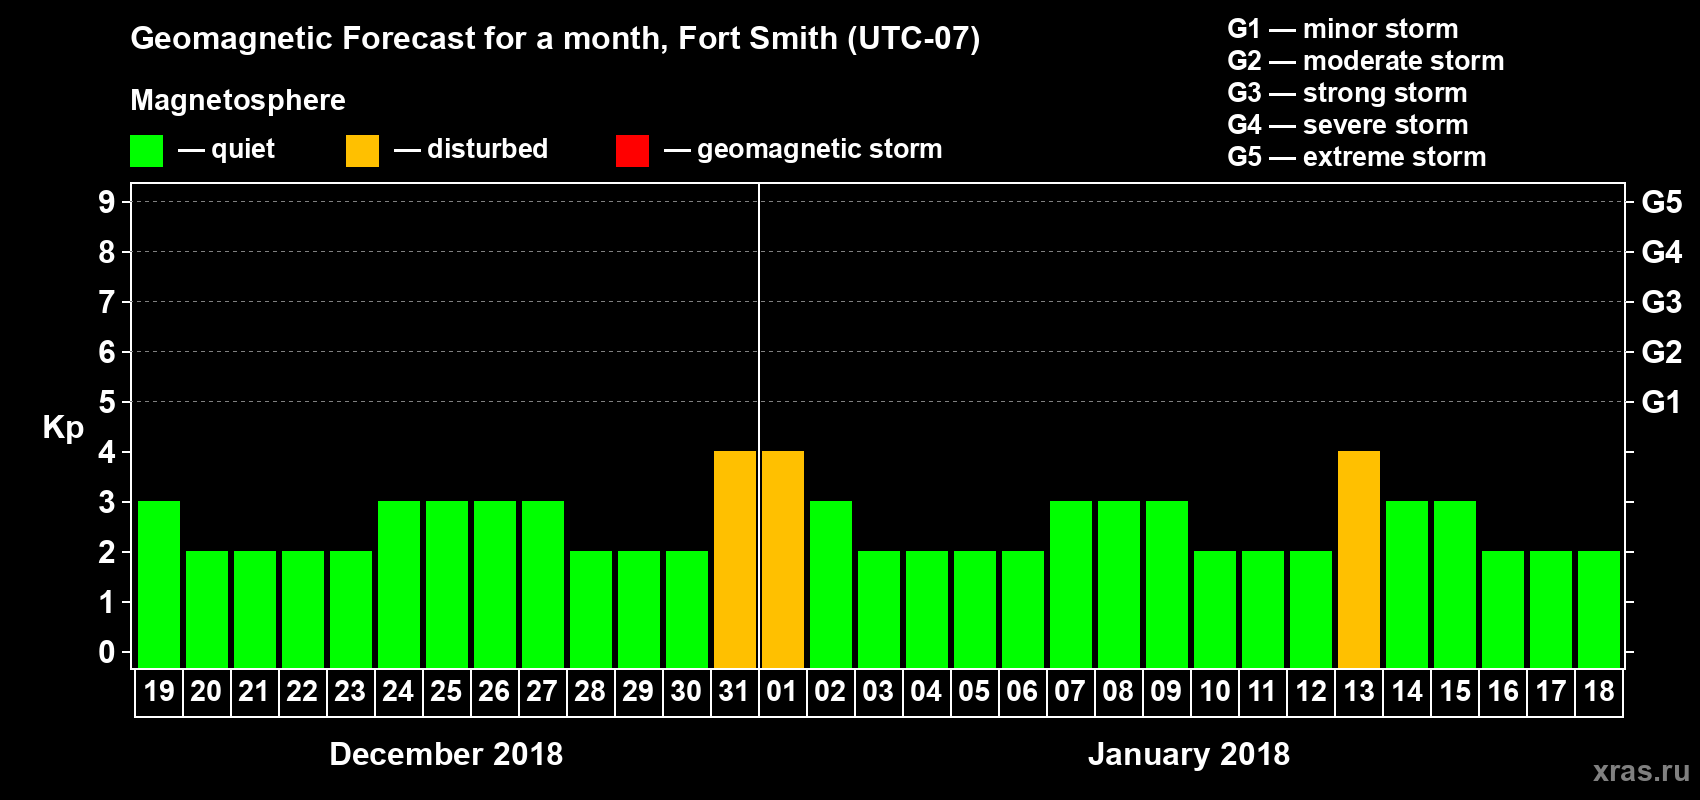The image size is (1700, 800).
Task: Click the red geomagnetic storm legend swatch
Action: click(632, 151)
